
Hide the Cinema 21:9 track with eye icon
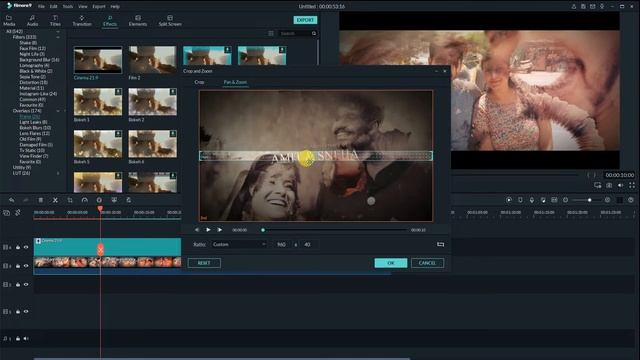(x=26, y=247)
